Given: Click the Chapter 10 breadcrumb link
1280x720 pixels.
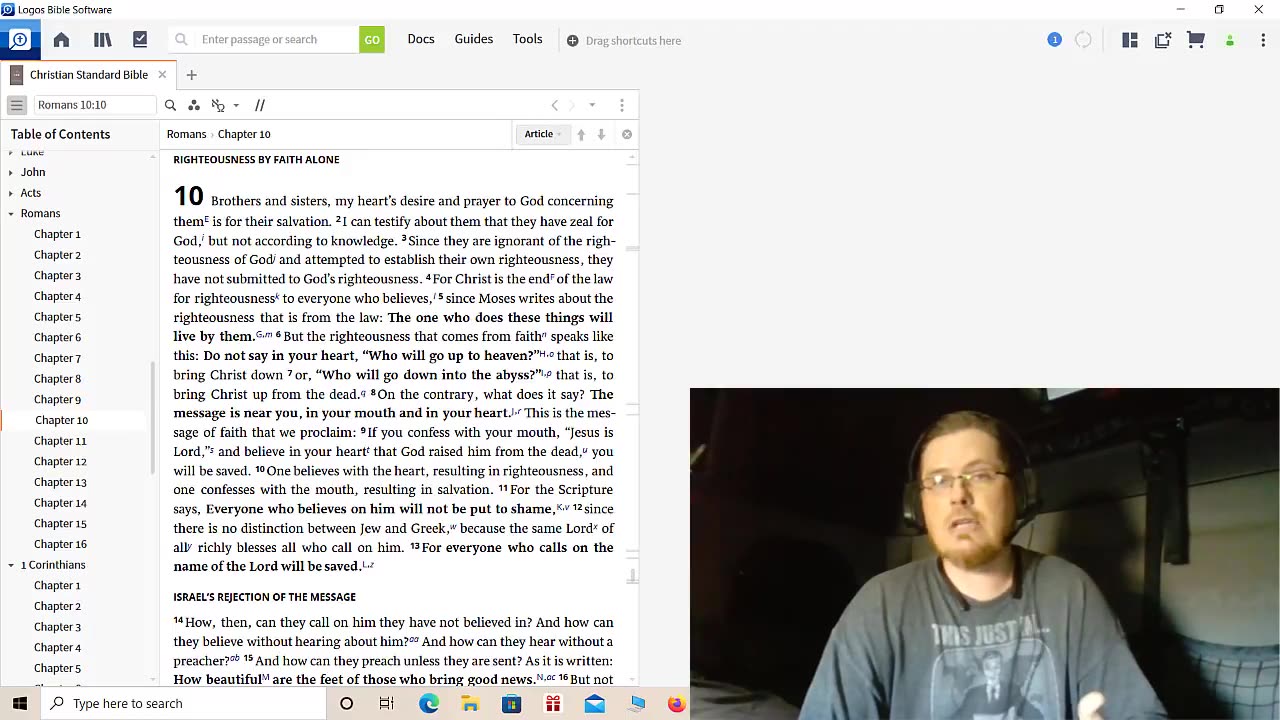Looking at the screenshot, I should point(244,134).
